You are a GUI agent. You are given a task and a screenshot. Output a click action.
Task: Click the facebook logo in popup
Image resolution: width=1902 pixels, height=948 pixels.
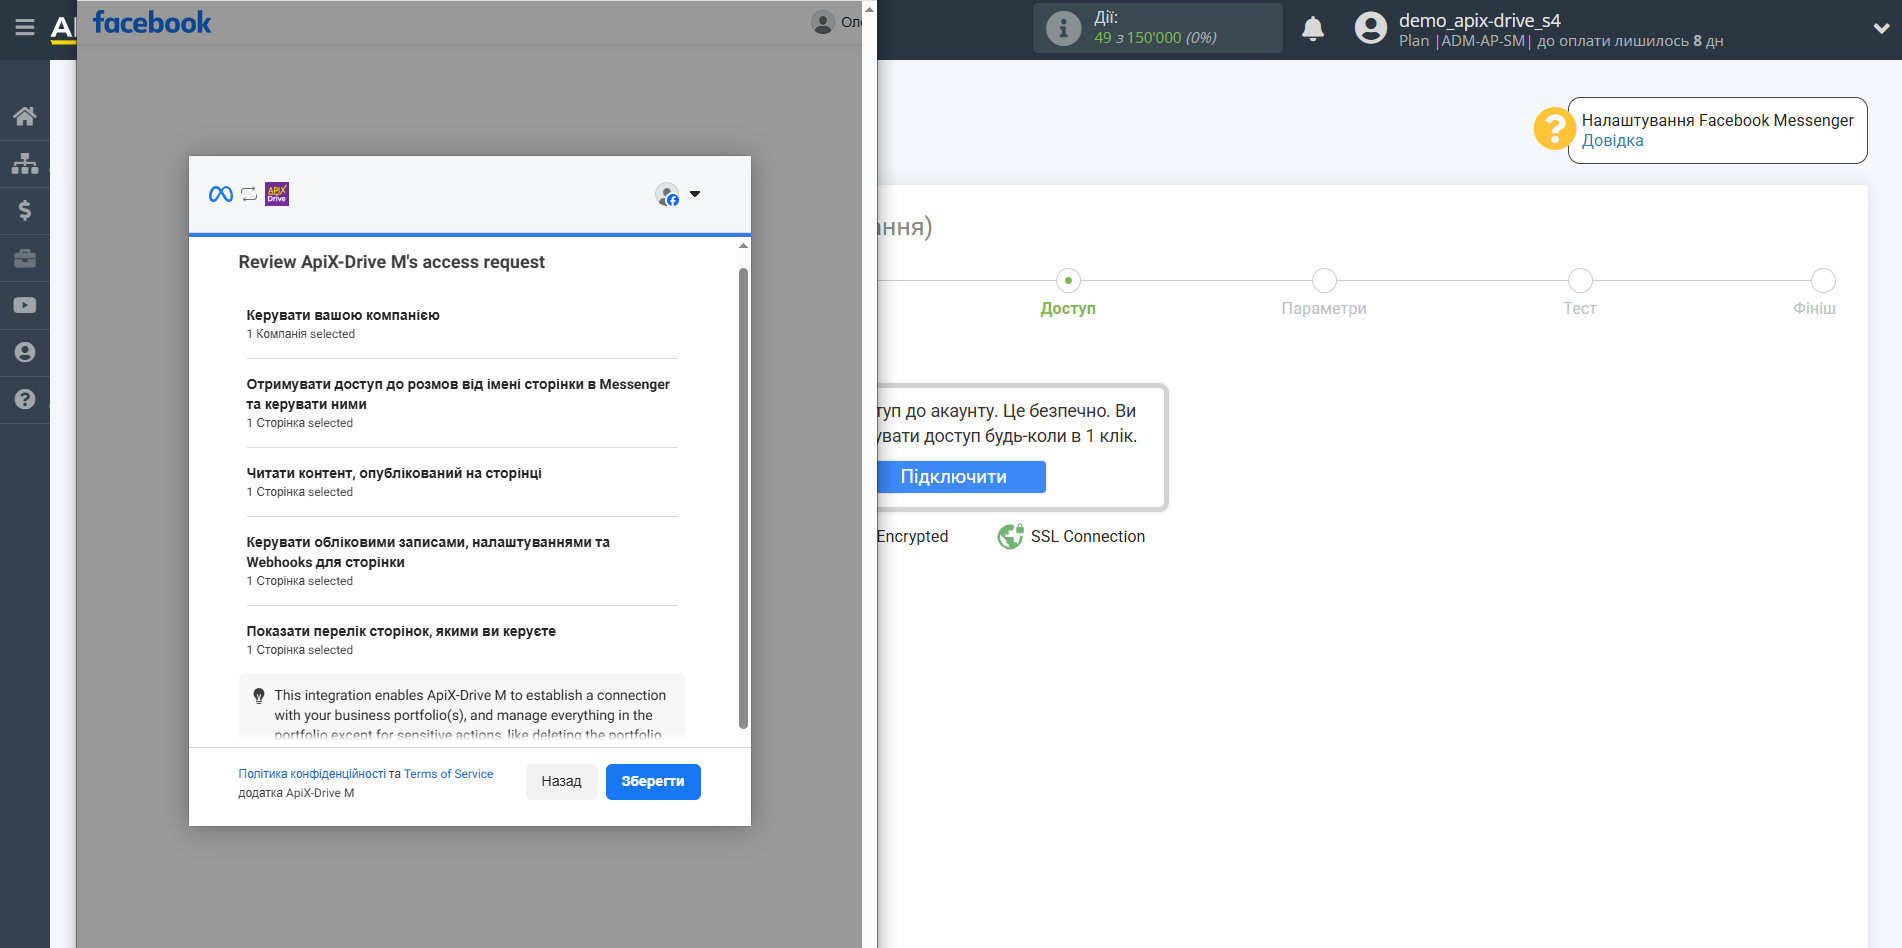(x=152, y=22)
